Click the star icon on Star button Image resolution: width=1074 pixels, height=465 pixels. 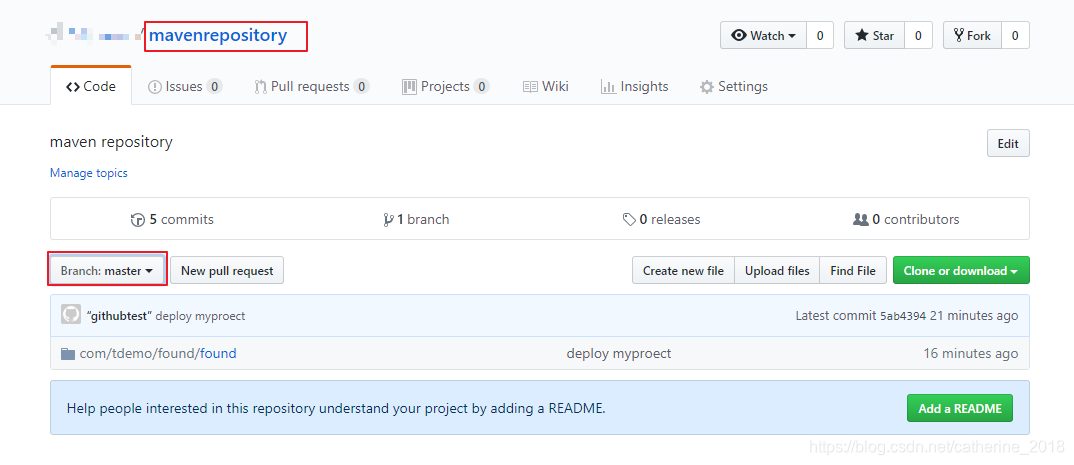862,36
